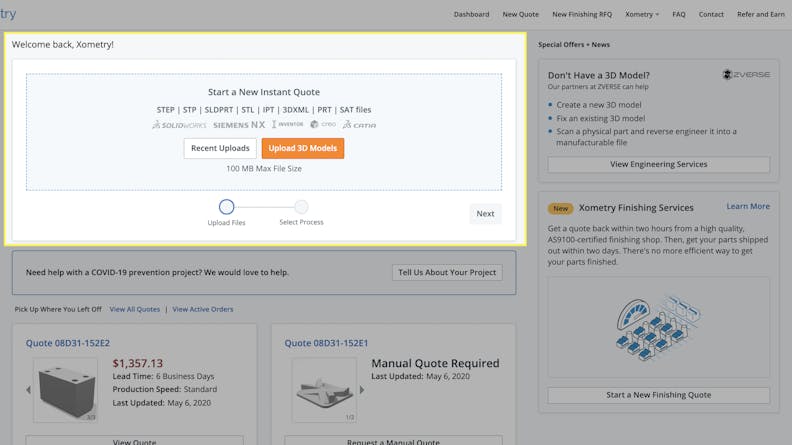Click the finishing services illustration
The image size is (792, 445).
click(x=658, y=328)
